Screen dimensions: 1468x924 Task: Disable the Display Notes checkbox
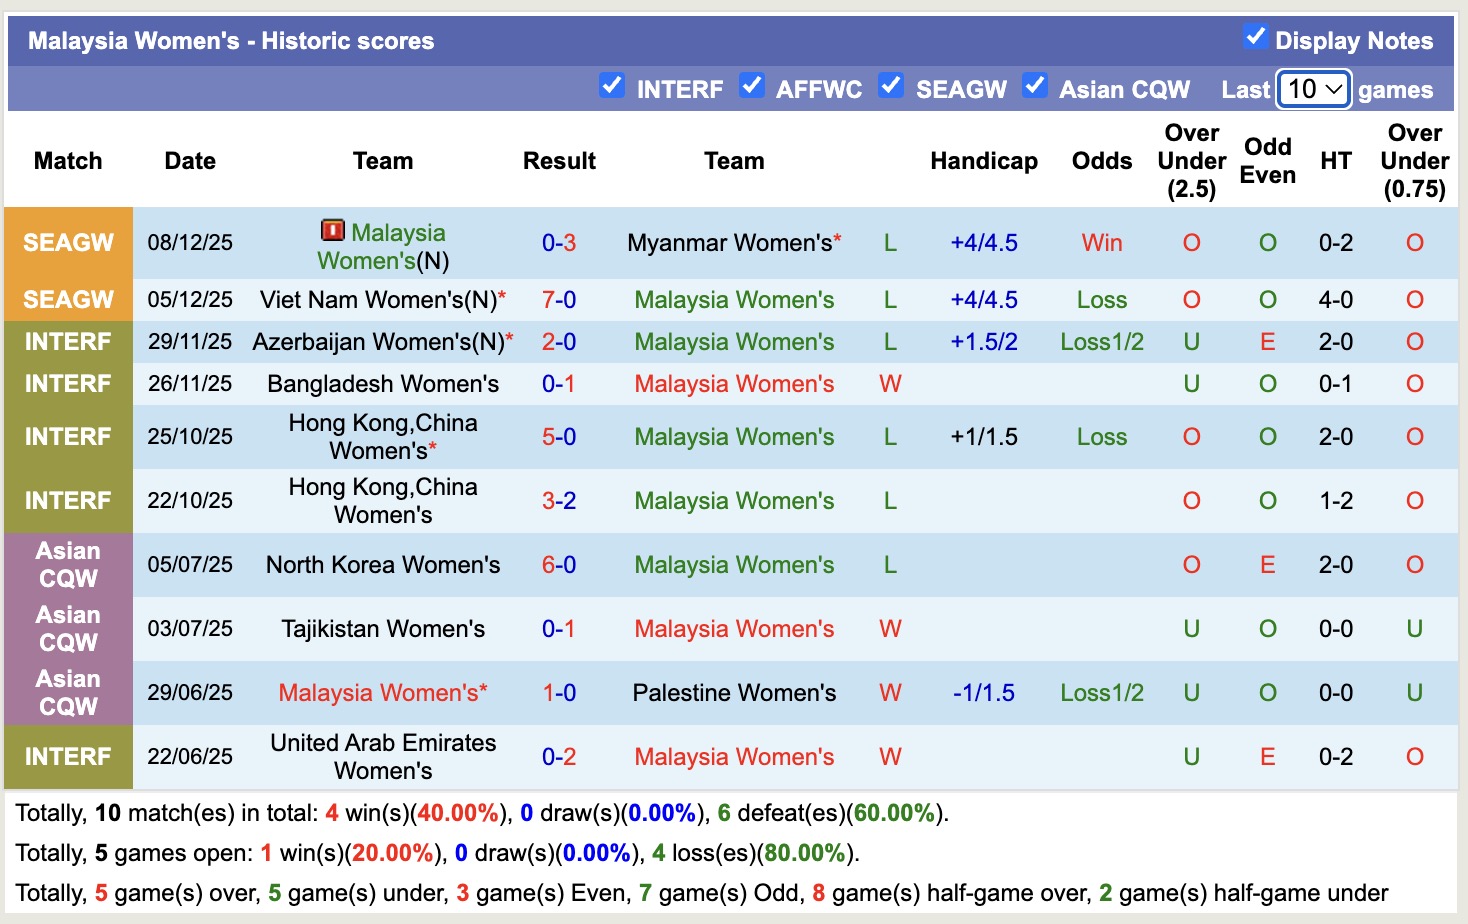coord(1255,37)
